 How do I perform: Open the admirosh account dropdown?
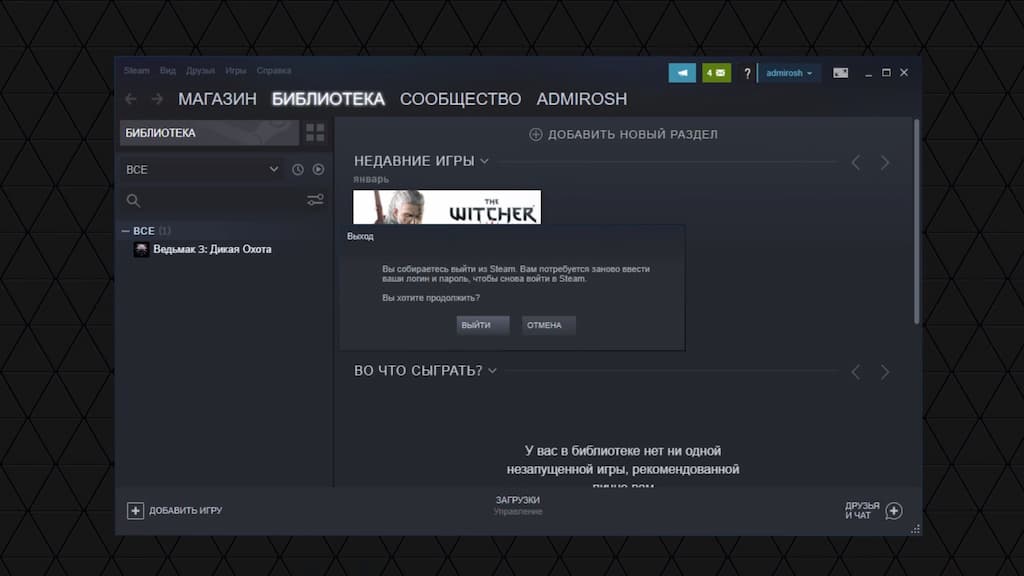pos(789,73)
